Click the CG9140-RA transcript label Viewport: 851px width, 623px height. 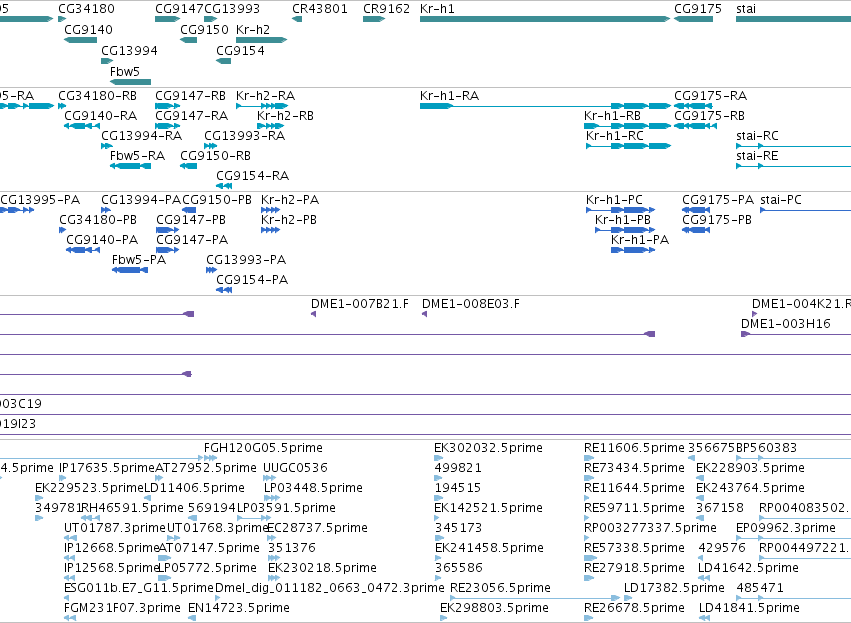tap(100, 116)
